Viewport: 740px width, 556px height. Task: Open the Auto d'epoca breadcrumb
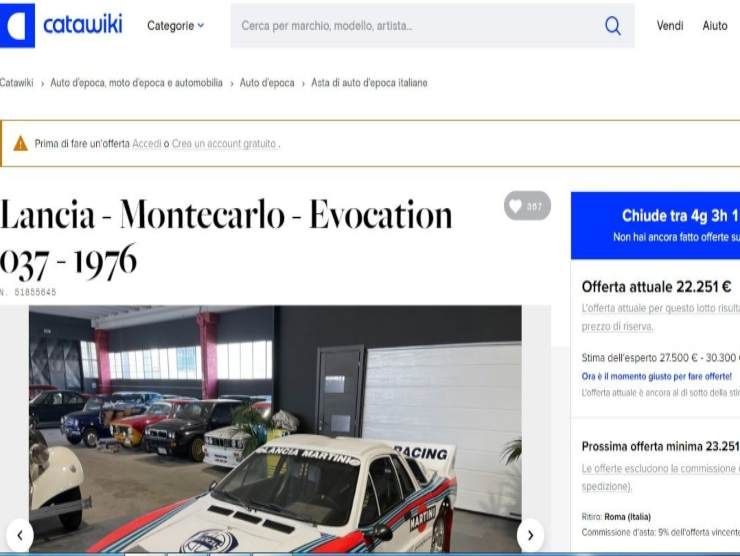(267, 83)
